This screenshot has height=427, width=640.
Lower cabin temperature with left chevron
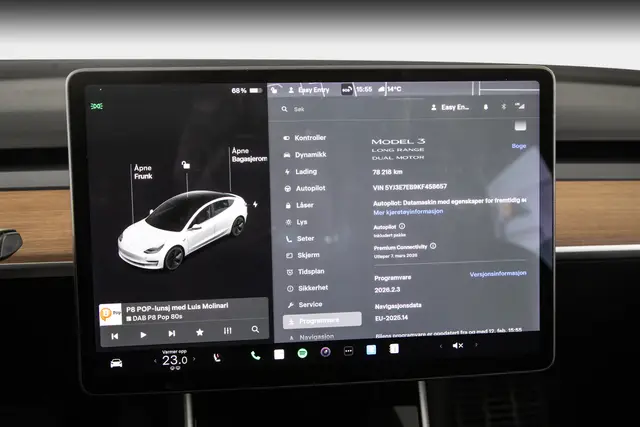pyautogui.click(x=155, y=360)
